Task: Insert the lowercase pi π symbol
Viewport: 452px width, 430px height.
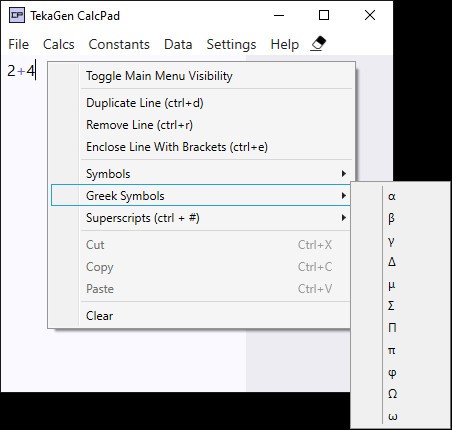Action: point(400,350)
